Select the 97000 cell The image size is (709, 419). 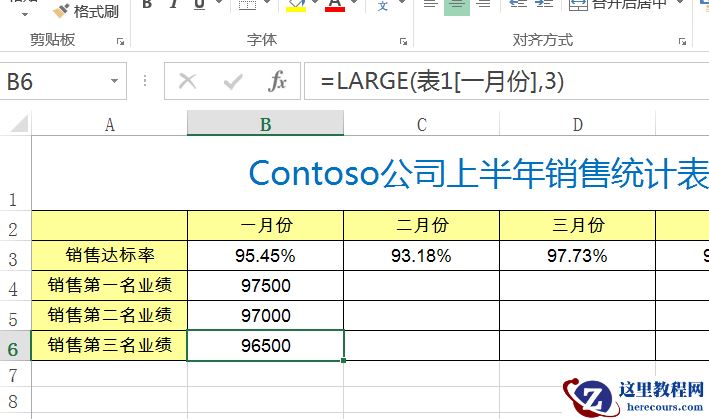pos(265,315)
